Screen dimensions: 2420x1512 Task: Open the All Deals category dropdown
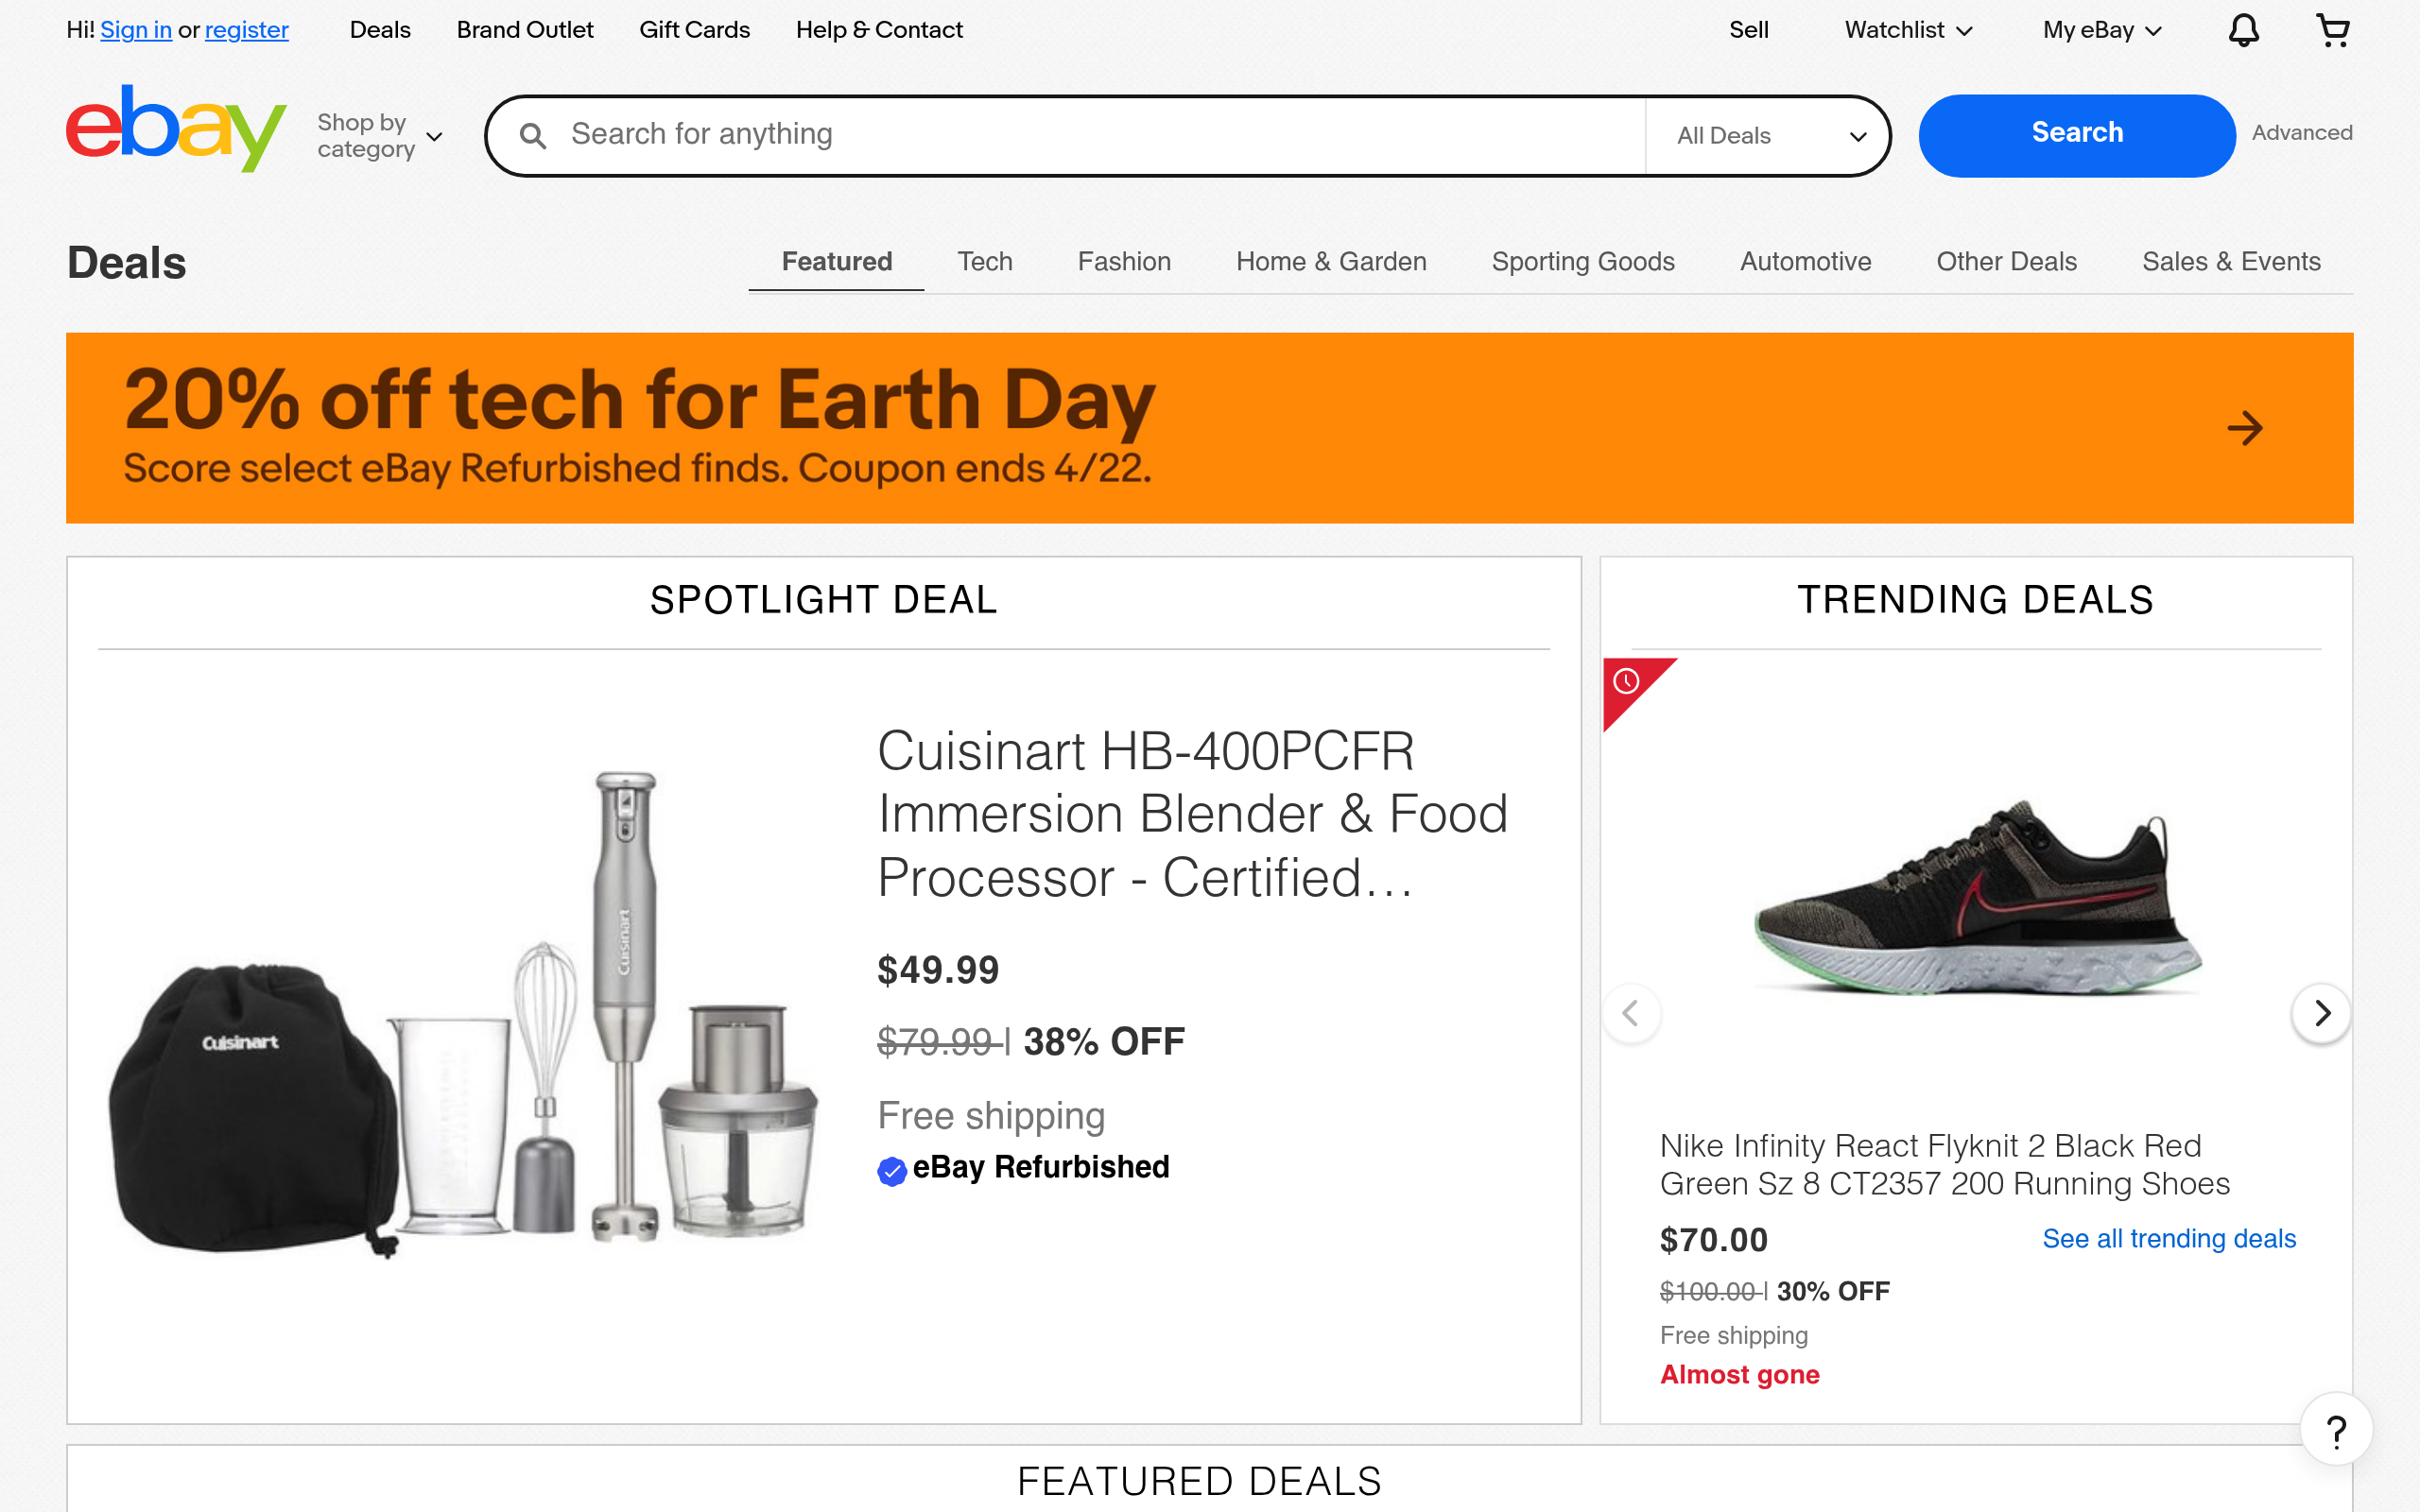[1769, 136]
